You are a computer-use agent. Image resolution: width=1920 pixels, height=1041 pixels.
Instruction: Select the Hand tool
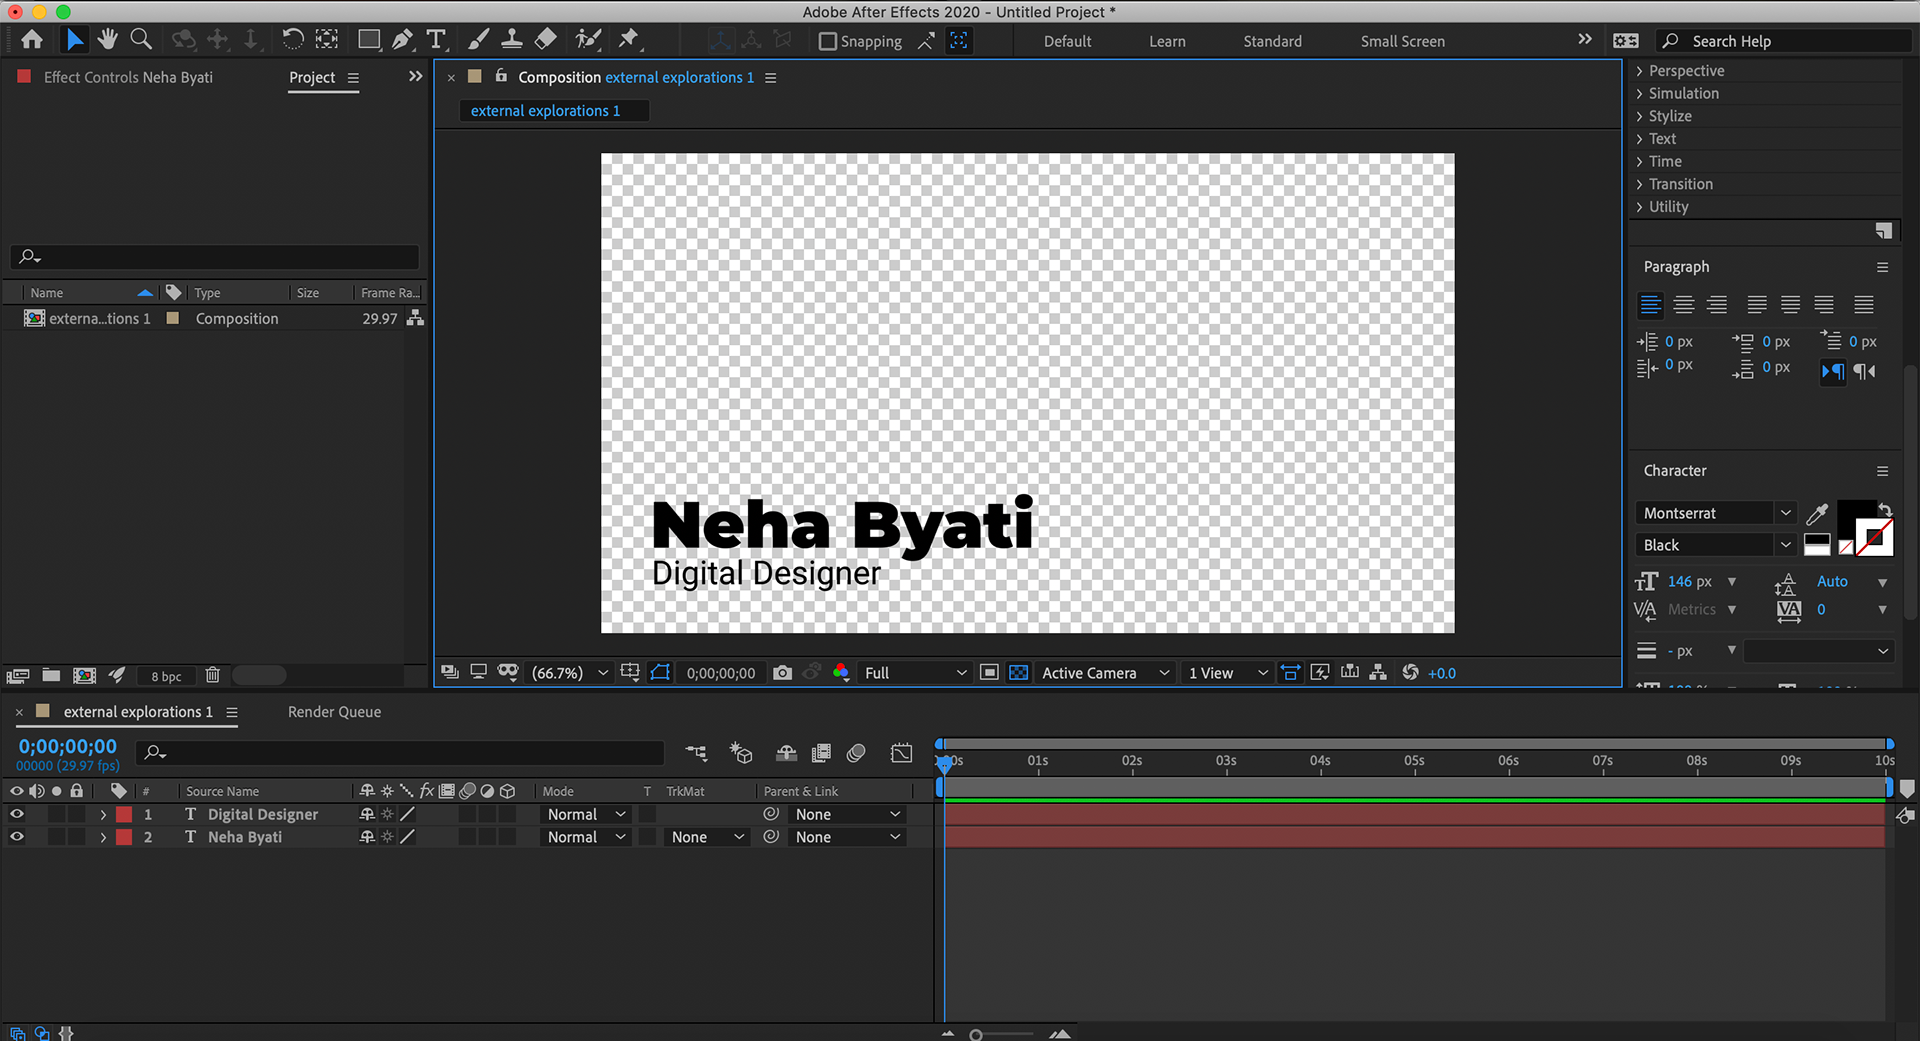pyautogui.click(x=107, y=40)
